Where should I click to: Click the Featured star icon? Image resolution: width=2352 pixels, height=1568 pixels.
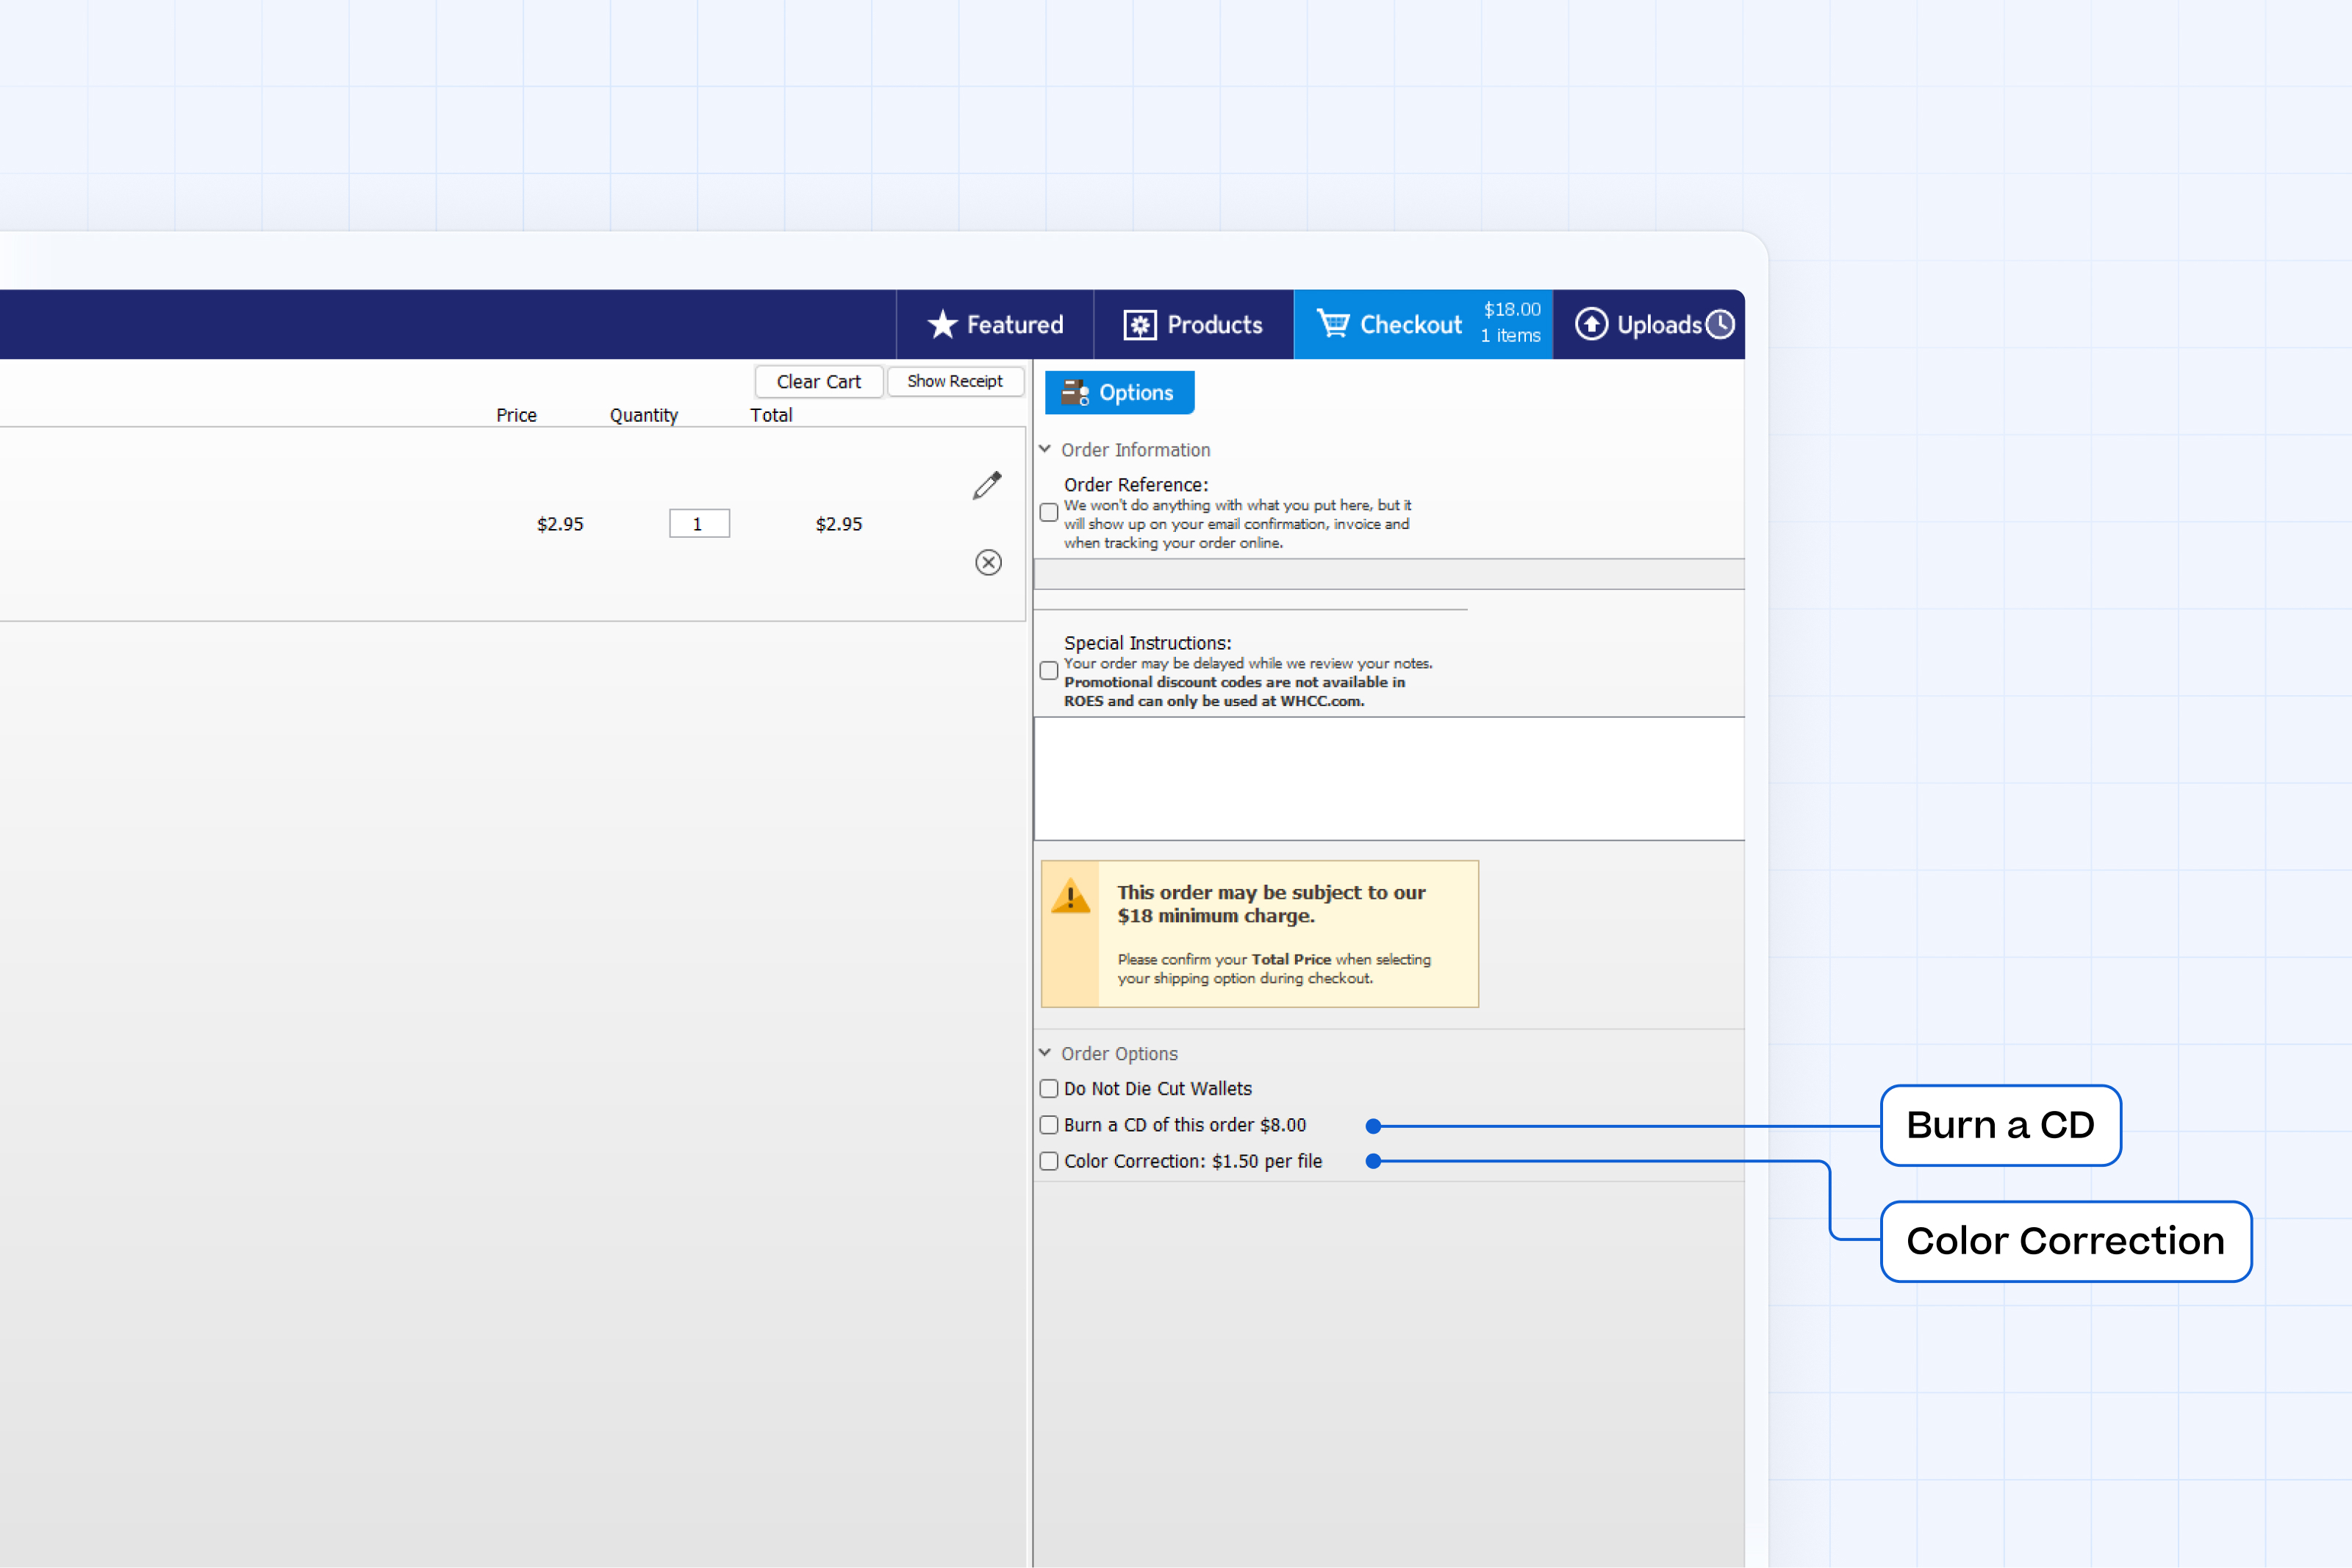pyautogui.click(x=942, y=324)
